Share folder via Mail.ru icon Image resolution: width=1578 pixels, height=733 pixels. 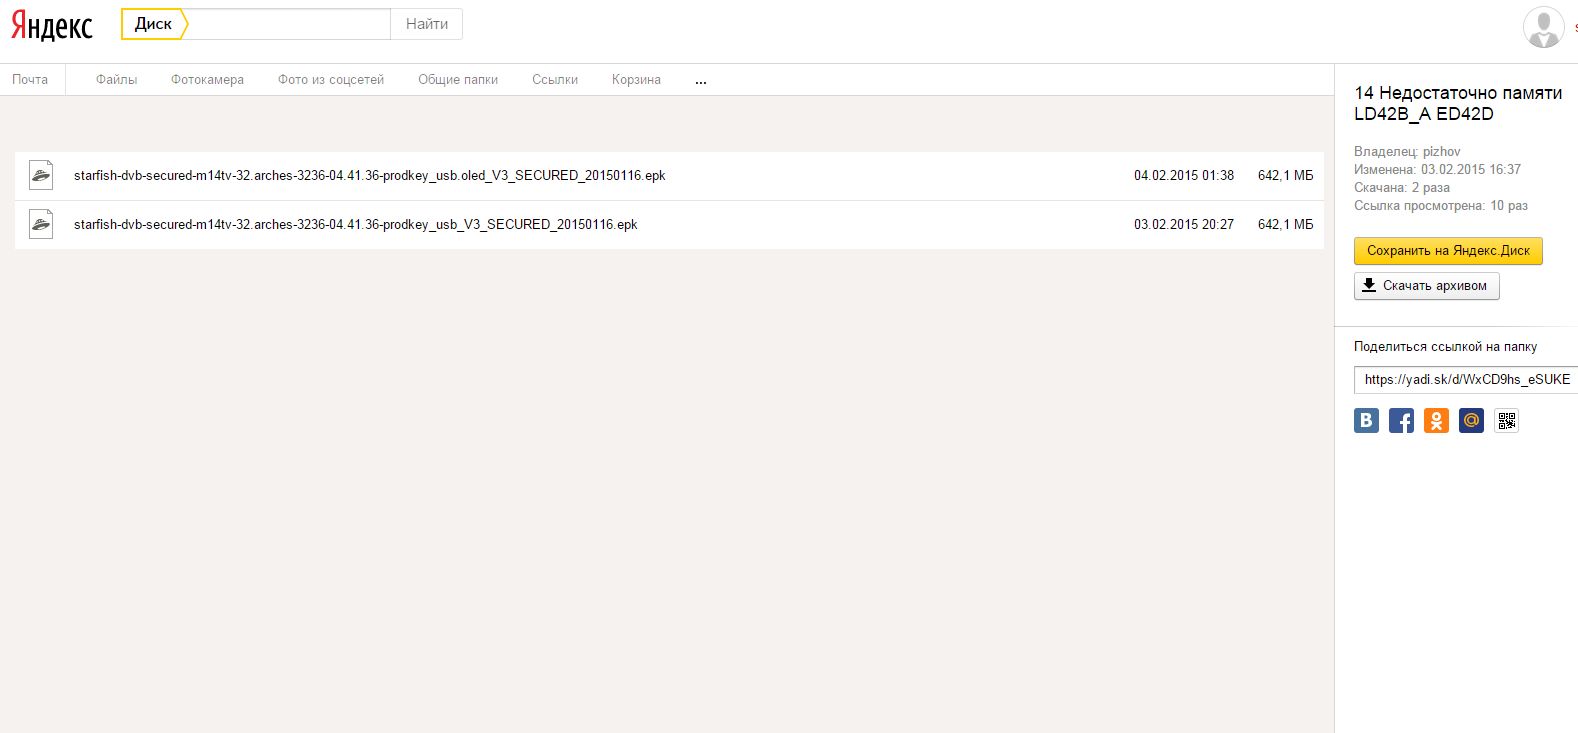tap(1471, 421)
